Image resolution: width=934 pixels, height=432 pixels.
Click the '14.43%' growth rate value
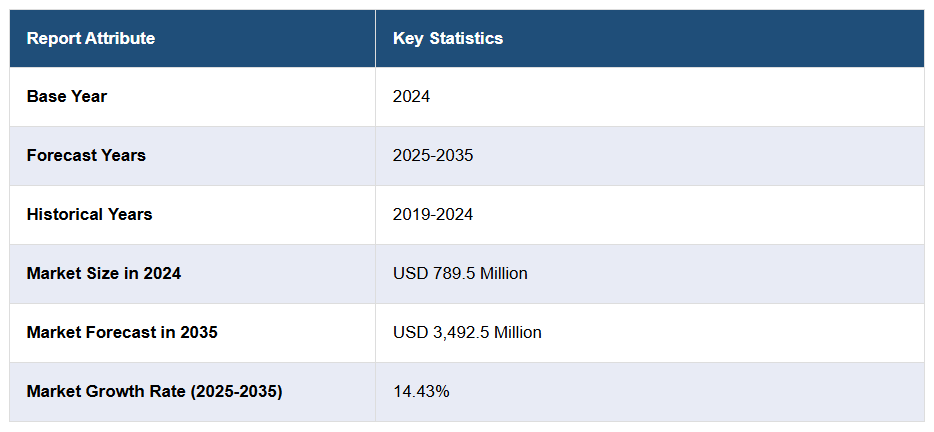point(421,391)
